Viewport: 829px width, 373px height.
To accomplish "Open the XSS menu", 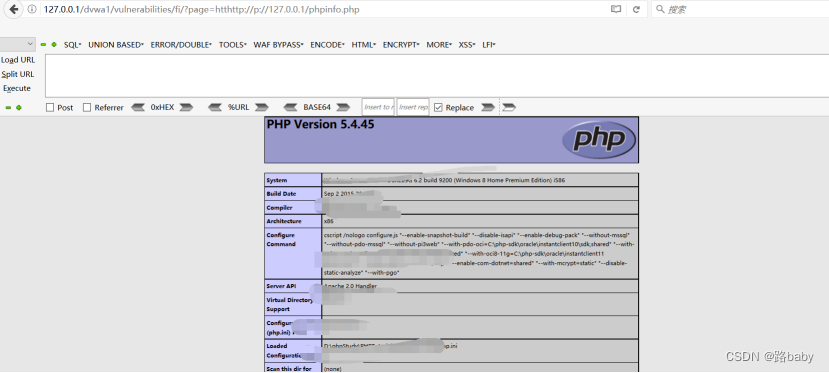I will 467,45.
